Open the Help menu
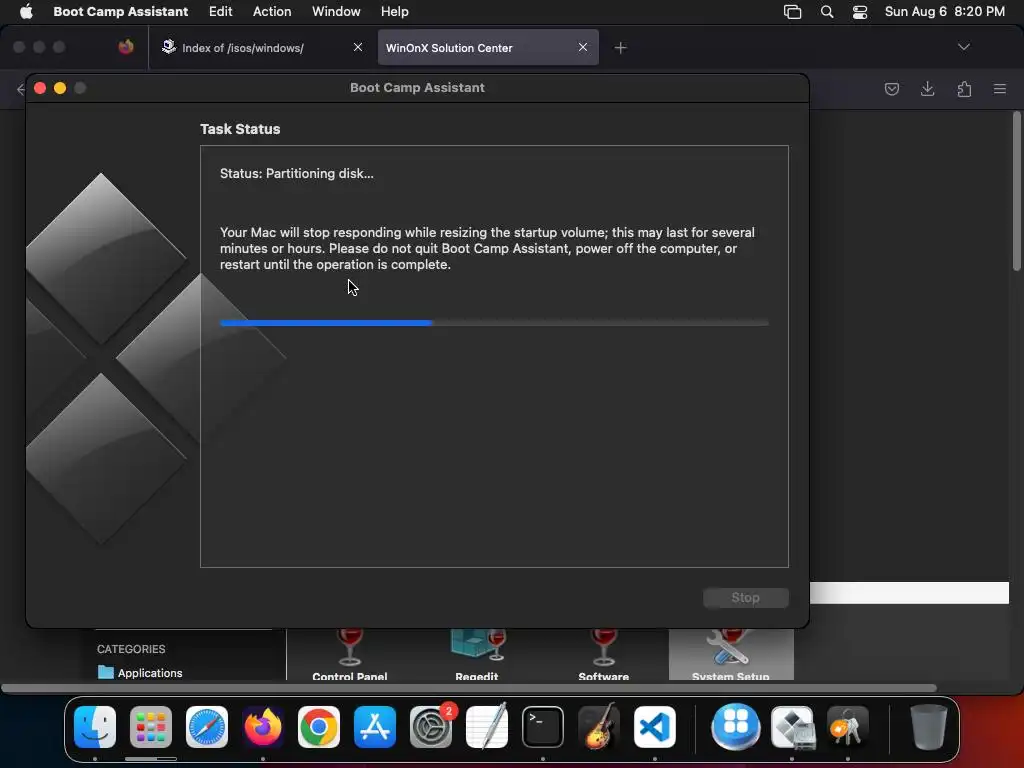This screenshot has width=1024, height=768. tap(394, 12)
